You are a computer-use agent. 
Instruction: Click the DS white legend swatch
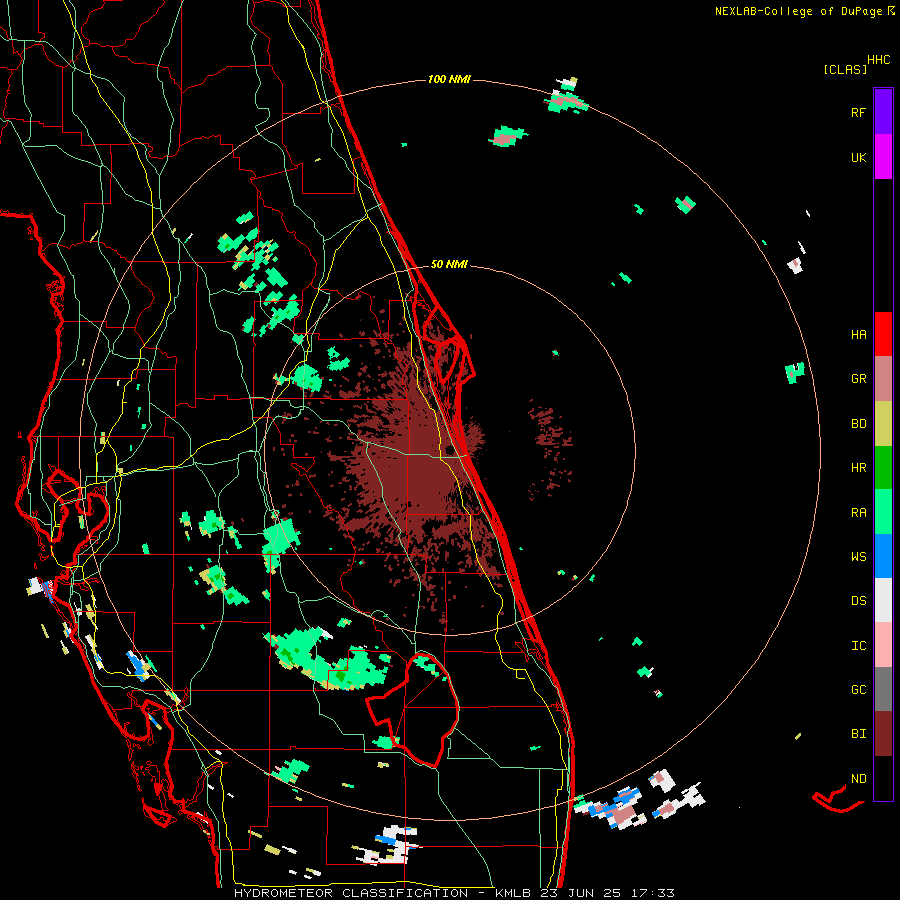[x=883, y=600]
